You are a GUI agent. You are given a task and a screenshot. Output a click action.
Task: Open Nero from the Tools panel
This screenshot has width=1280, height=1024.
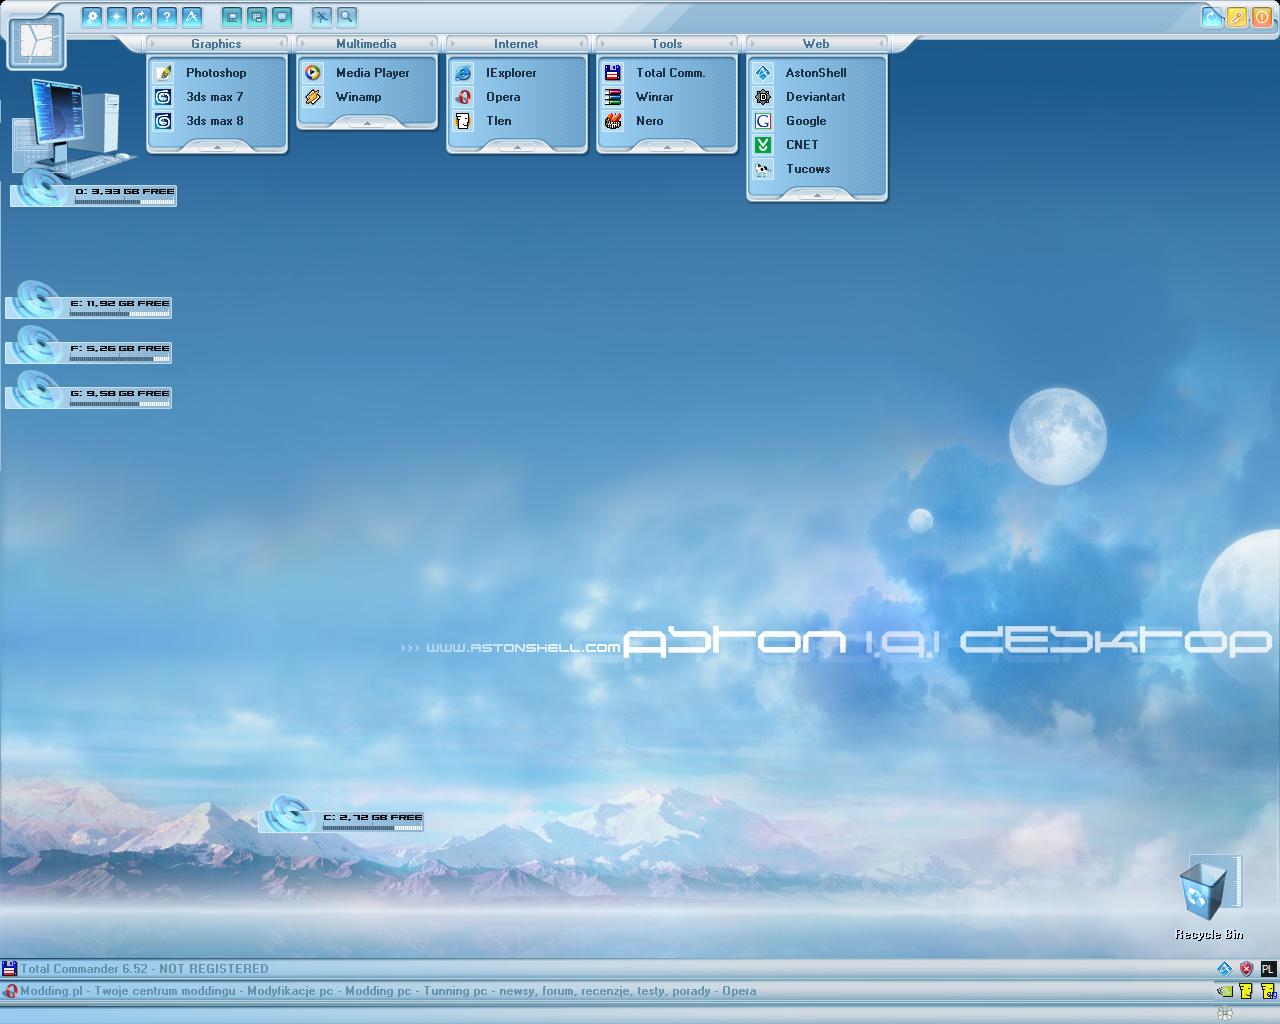point(649,121)
